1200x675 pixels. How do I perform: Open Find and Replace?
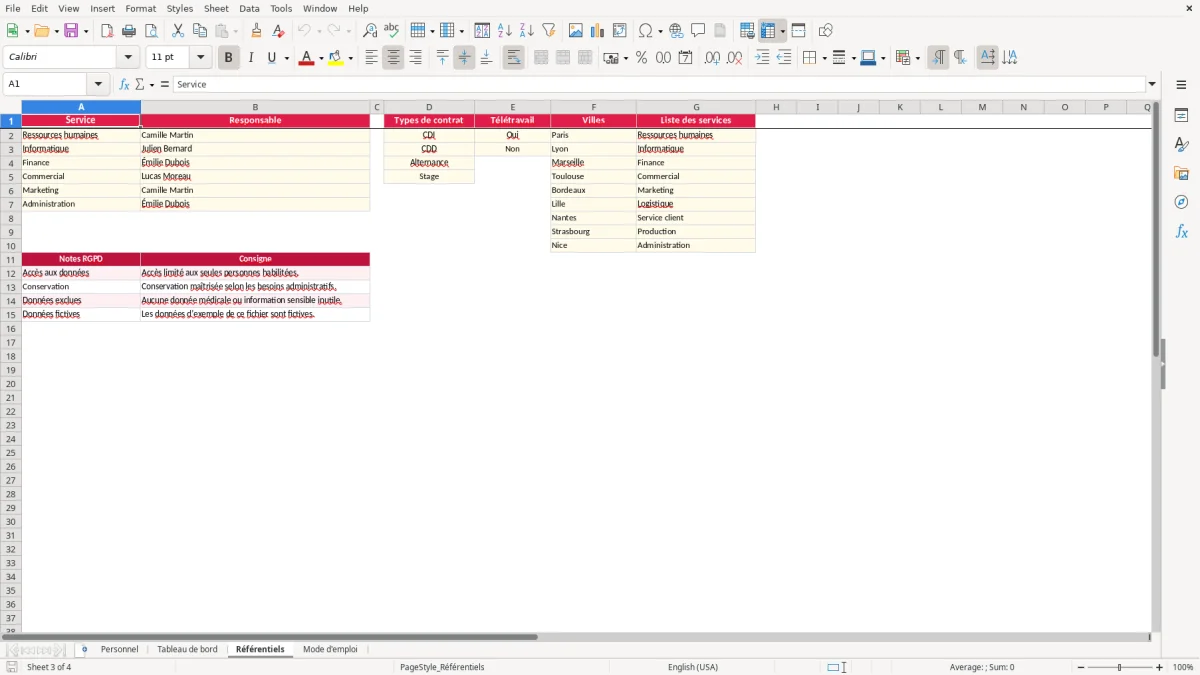click(x=370, y=31)
